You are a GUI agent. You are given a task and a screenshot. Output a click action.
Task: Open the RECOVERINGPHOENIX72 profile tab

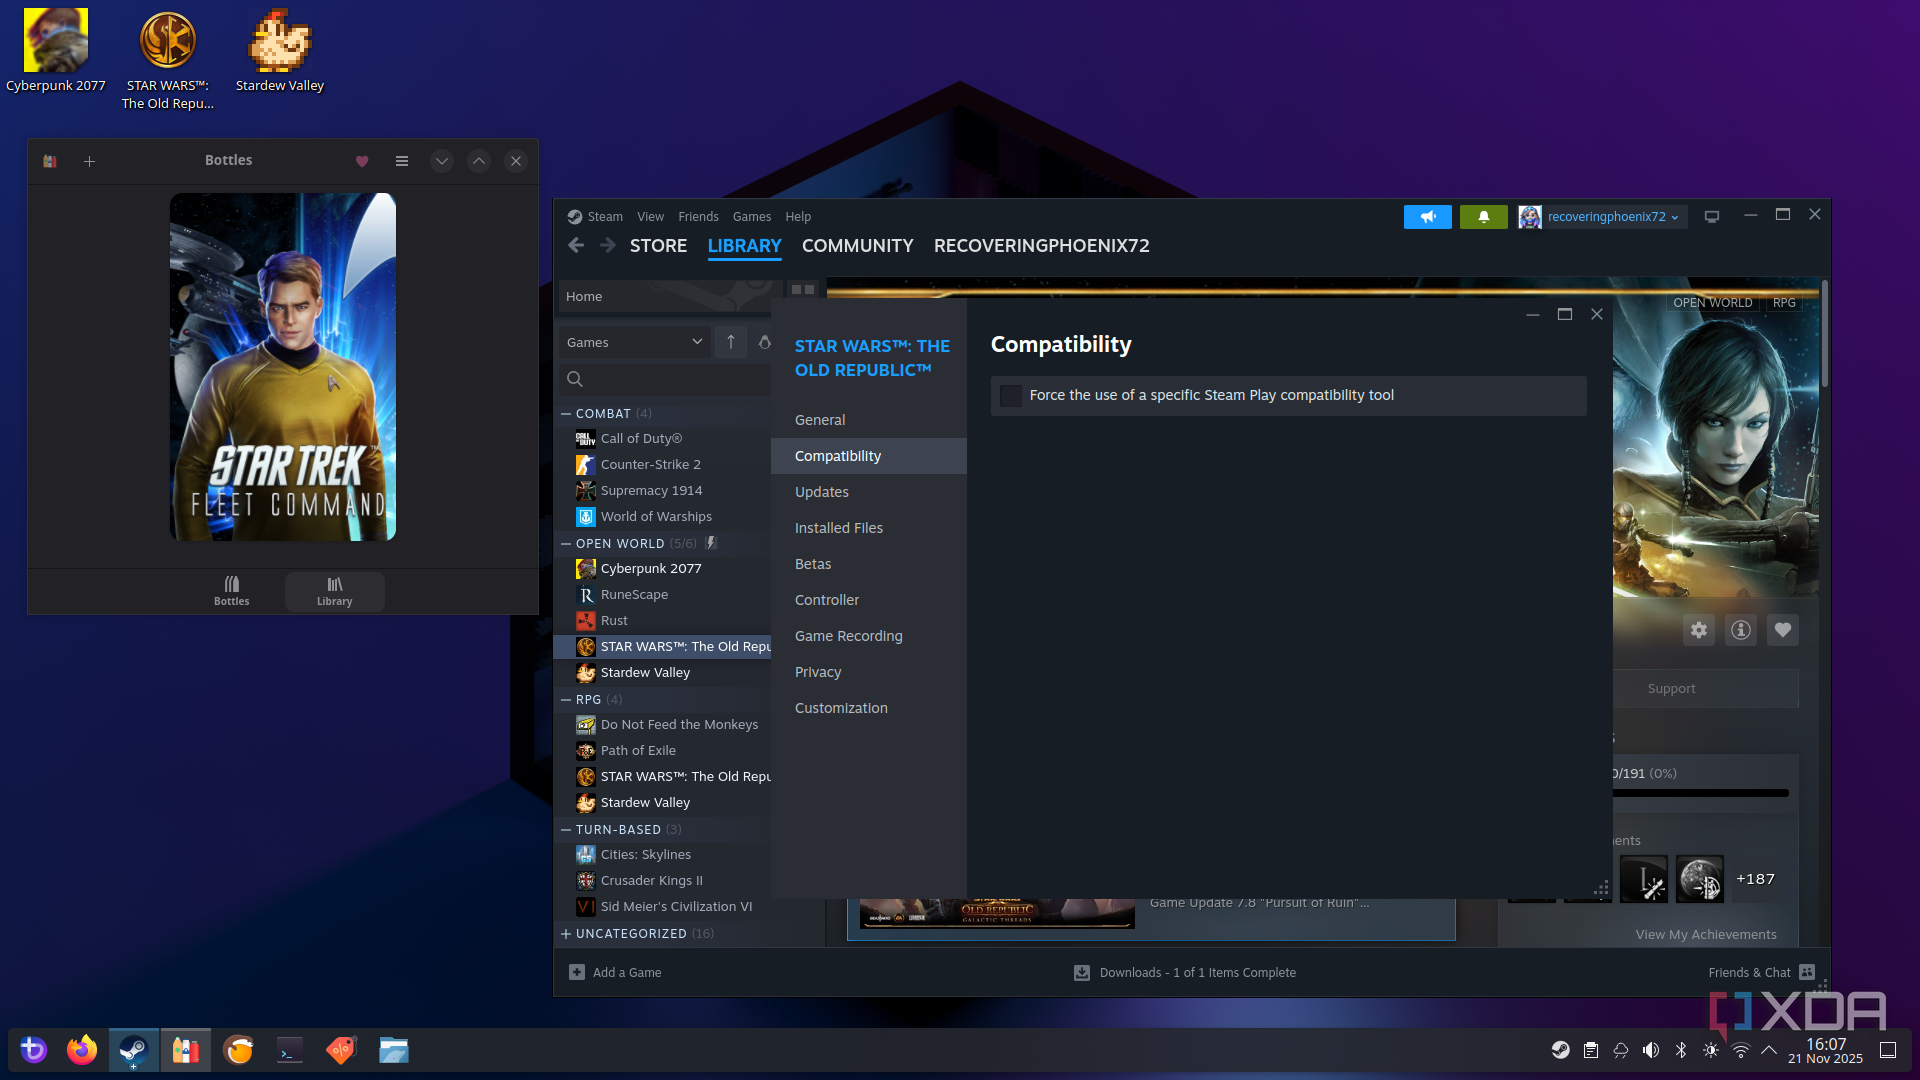tap(1041, 246)
